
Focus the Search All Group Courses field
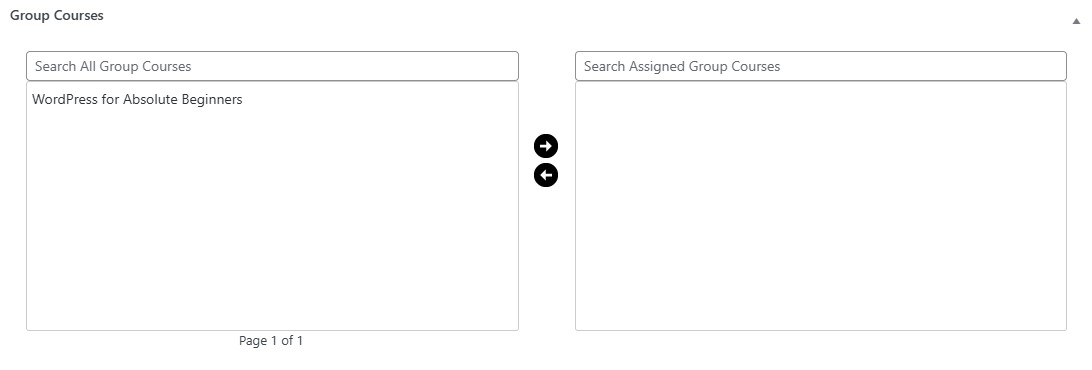pyautogui.click(x=272, y=66)
